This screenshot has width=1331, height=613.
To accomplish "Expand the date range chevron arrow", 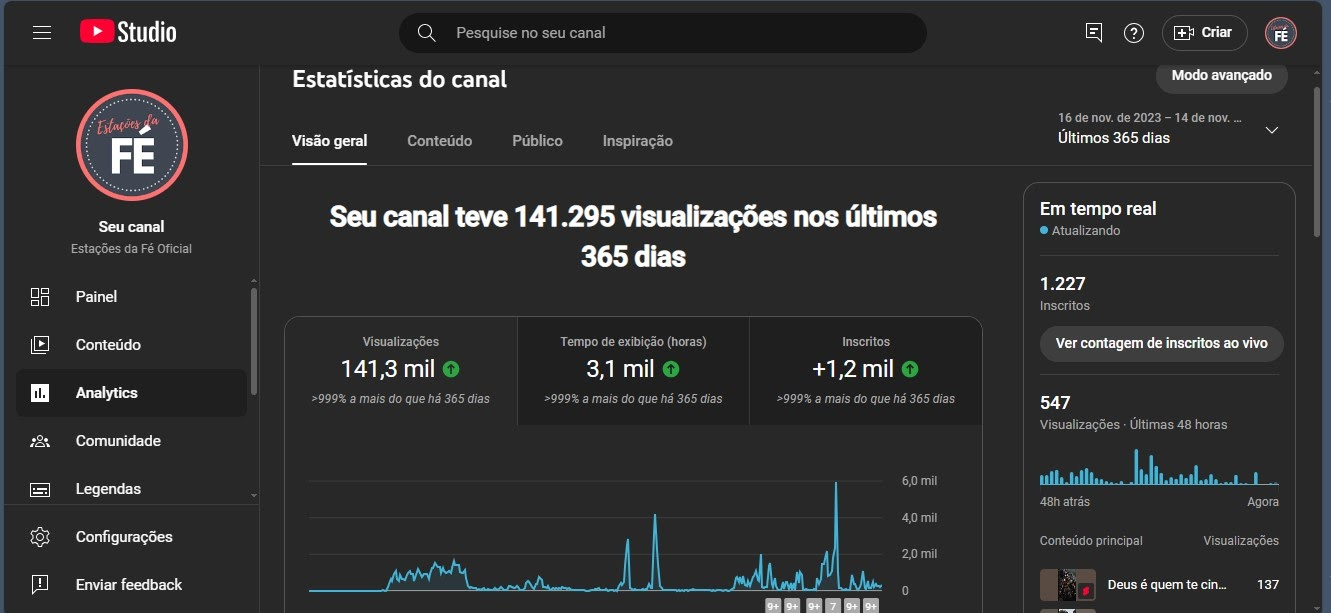I will click(1271, 130).
